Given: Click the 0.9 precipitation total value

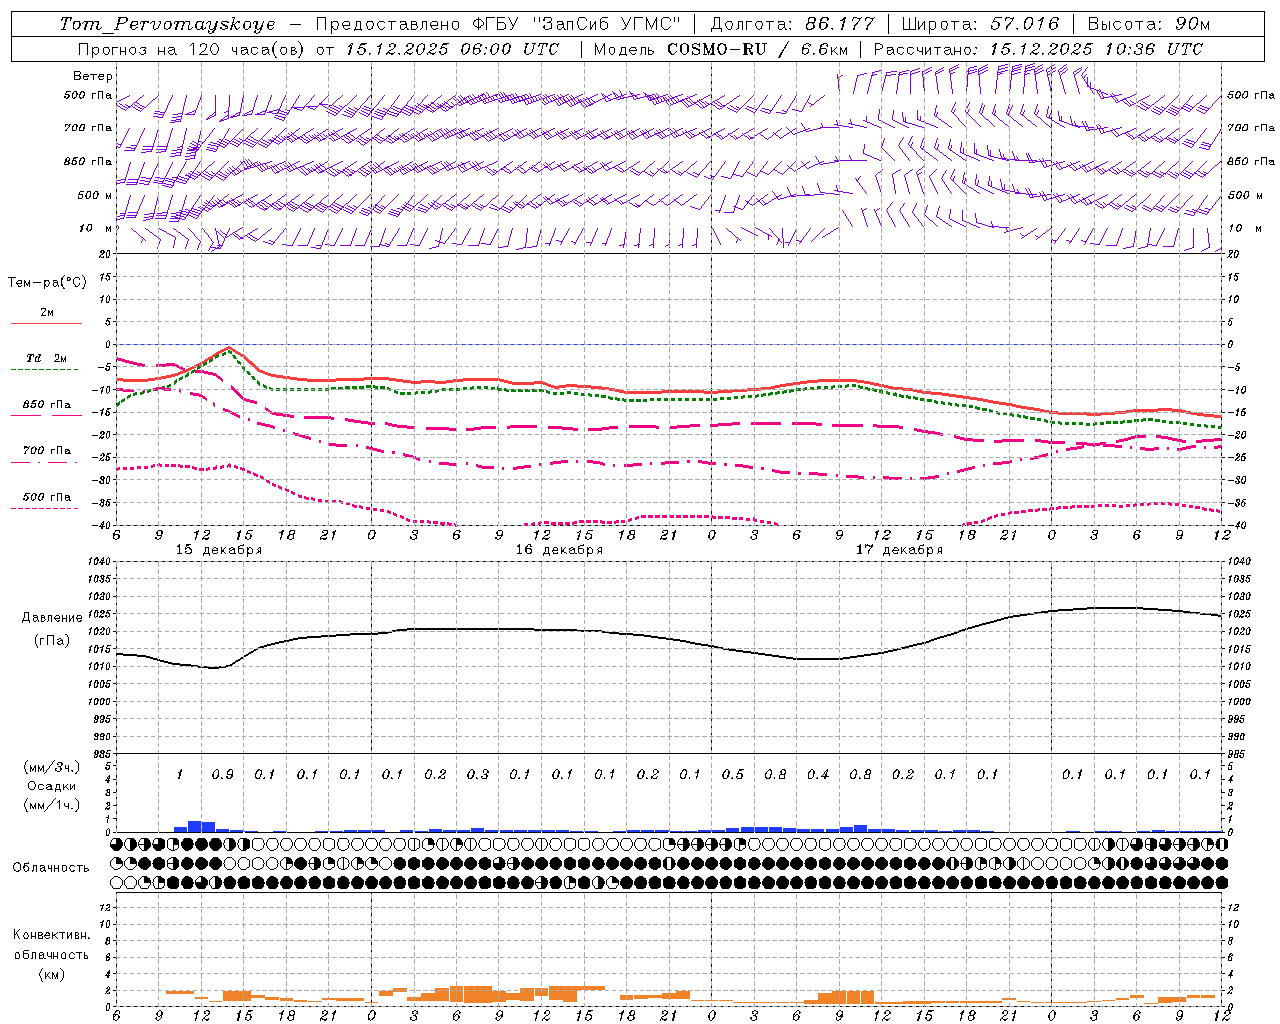Looking at the screenshot, I should pos(222,775).
